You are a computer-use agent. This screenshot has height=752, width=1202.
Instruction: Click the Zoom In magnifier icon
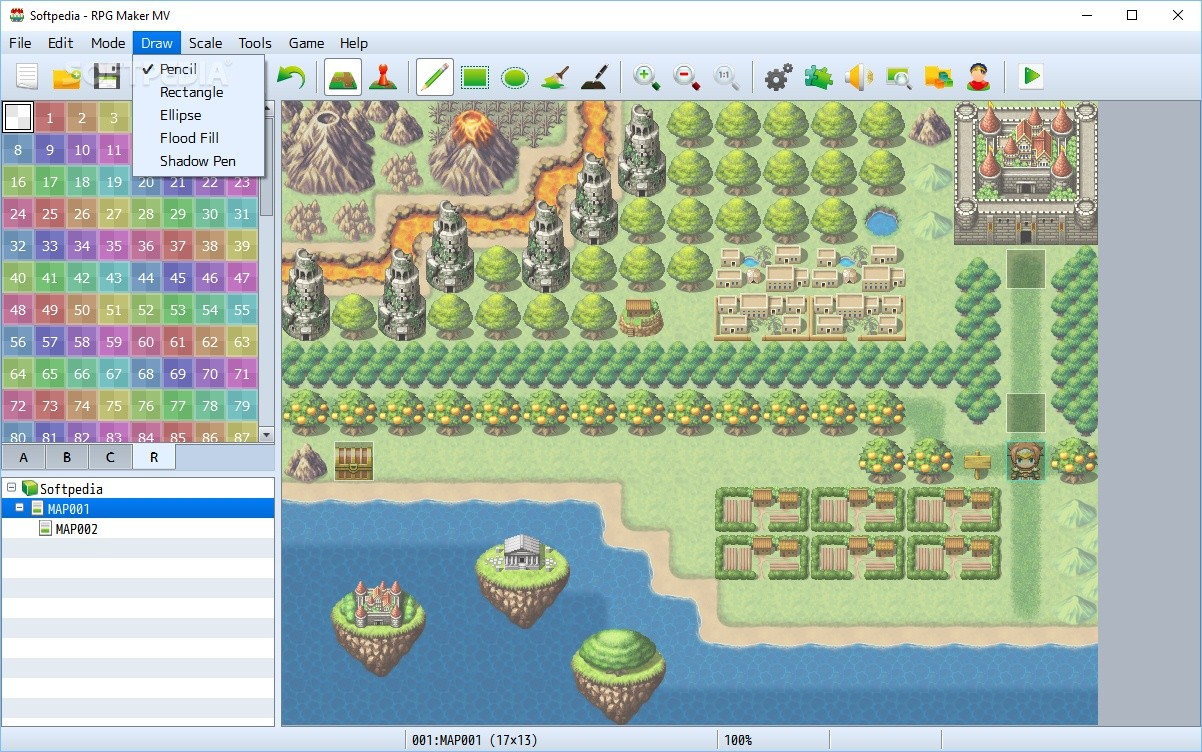(647, 77)
